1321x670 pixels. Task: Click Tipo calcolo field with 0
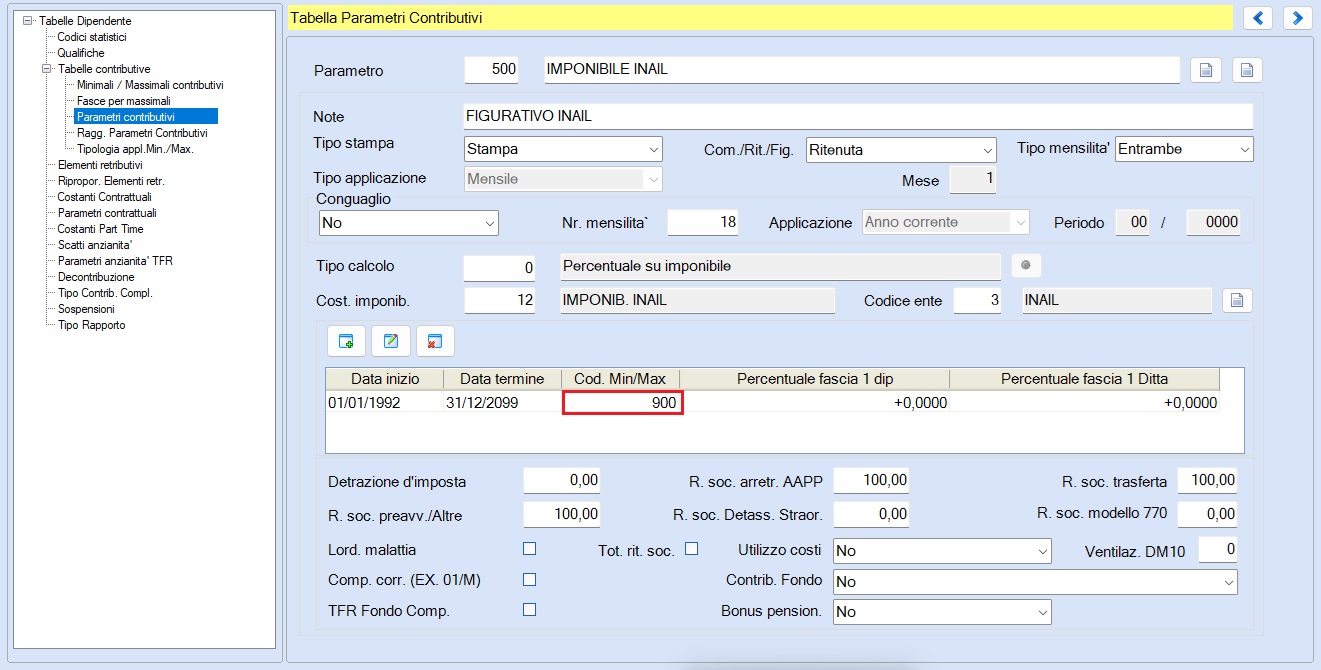(499, 267)
